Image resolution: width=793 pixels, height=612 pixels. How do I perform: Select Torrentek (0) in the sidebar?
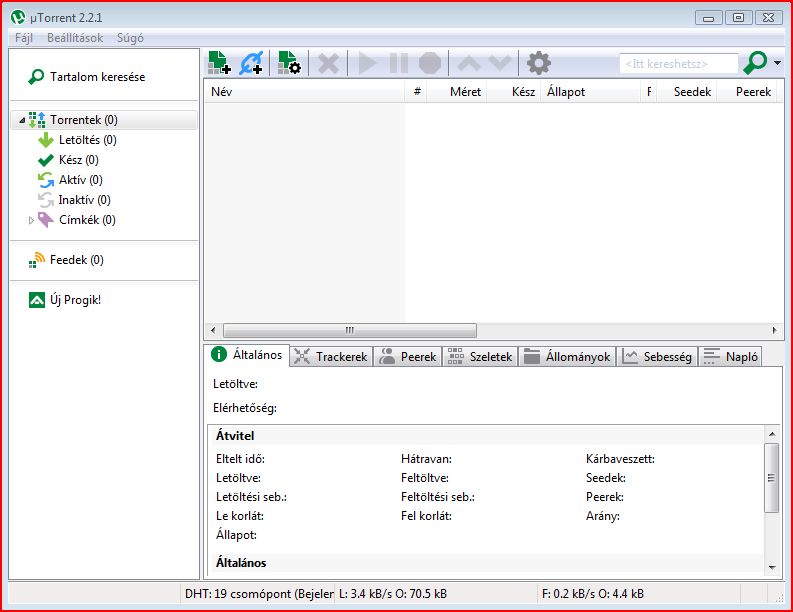coord(105,120)
